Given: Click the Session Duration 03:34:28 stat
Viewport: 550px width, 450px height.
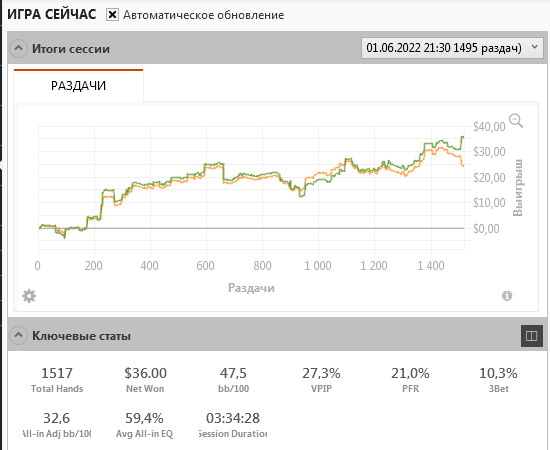Looking at the screenshot, I should 233,424.
